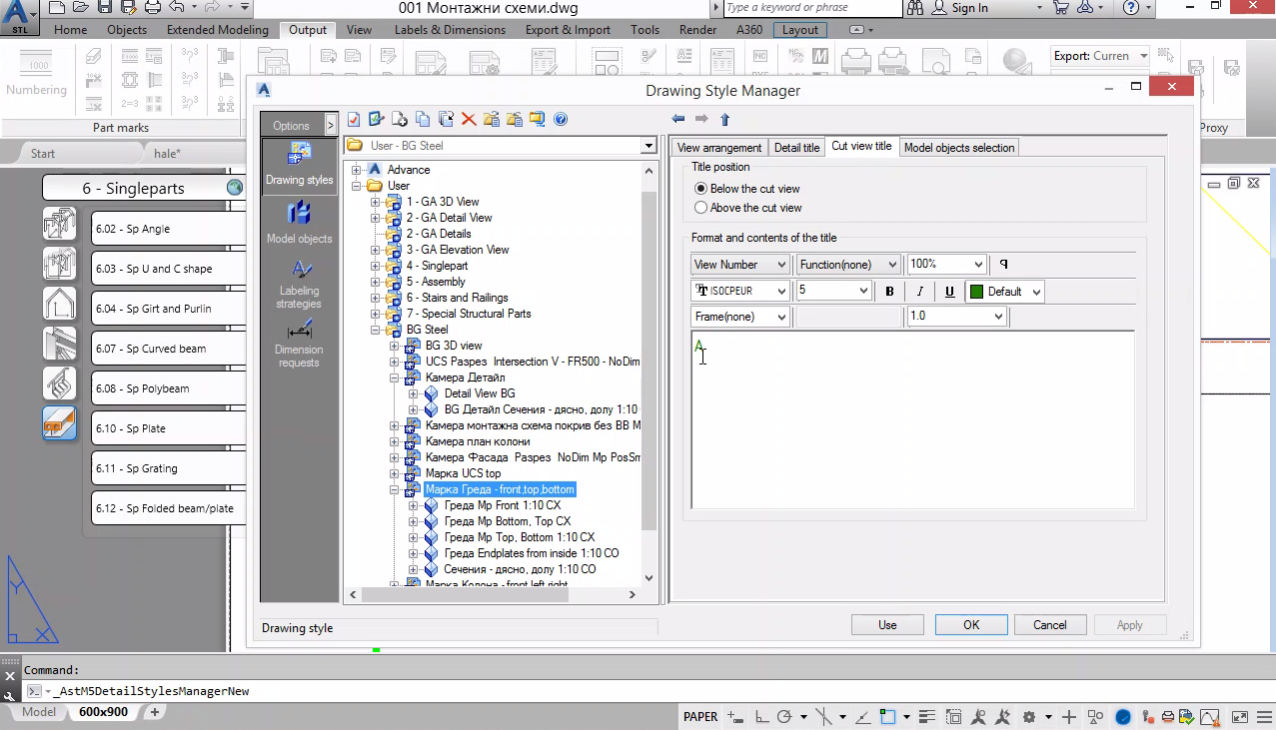The image size is (1276, 730).
Task: Click the tree horizontal scrollbar right arrow
Action: click(632, 594)
